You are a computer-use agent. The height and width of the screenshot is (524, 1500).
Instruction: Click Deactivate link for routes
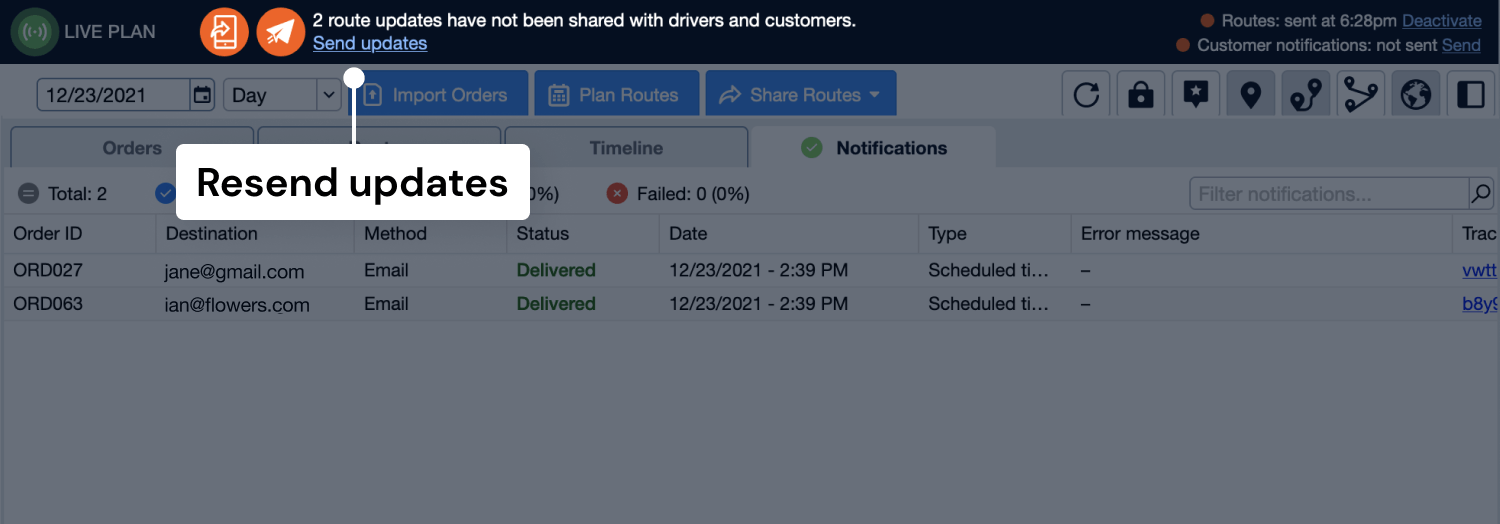pyautogui.click(x=1442, y=20)
